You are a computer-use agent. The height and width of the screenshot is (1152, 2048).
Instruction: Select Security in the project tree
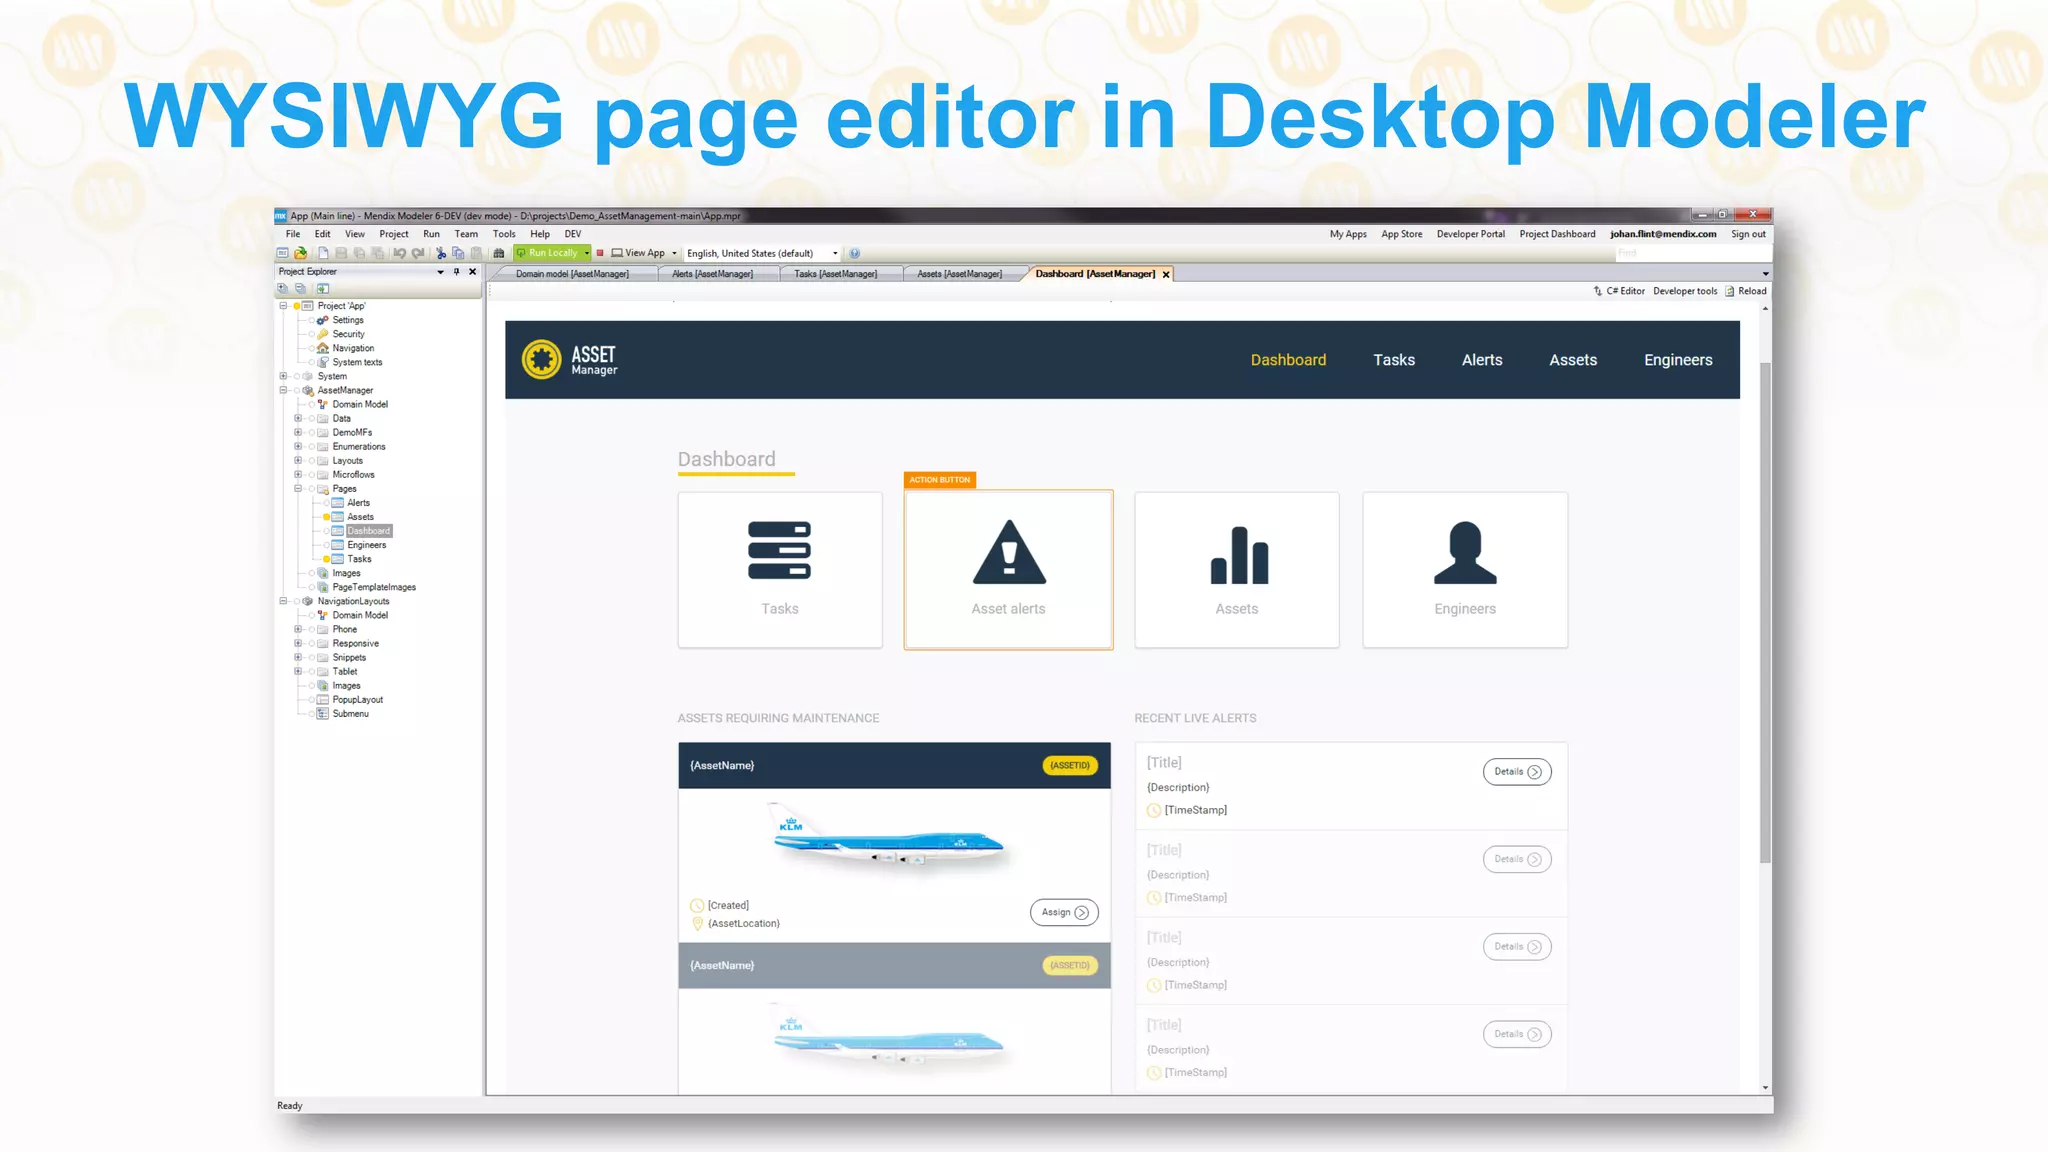[348, 334]
